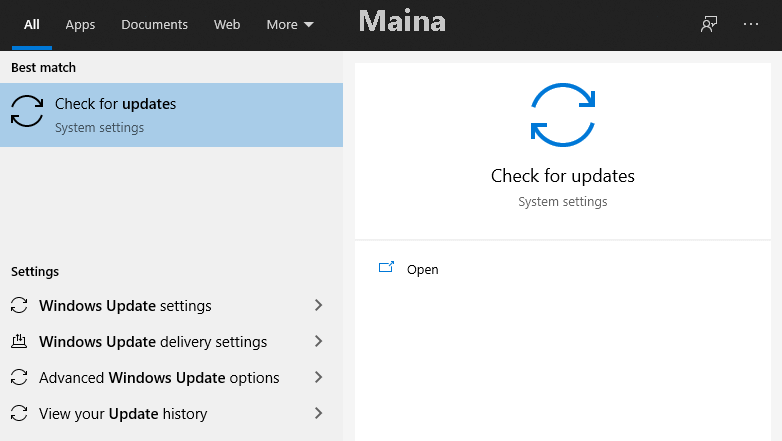
Task: Click the sync icon for Windows Update settings
Action: coord(19,305)
